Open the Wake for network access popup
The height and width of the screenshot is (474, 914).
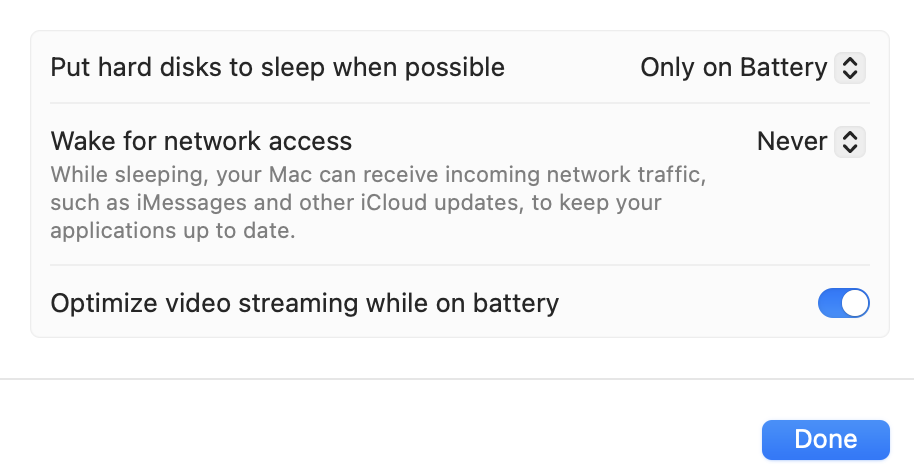(x=810, y=142)
